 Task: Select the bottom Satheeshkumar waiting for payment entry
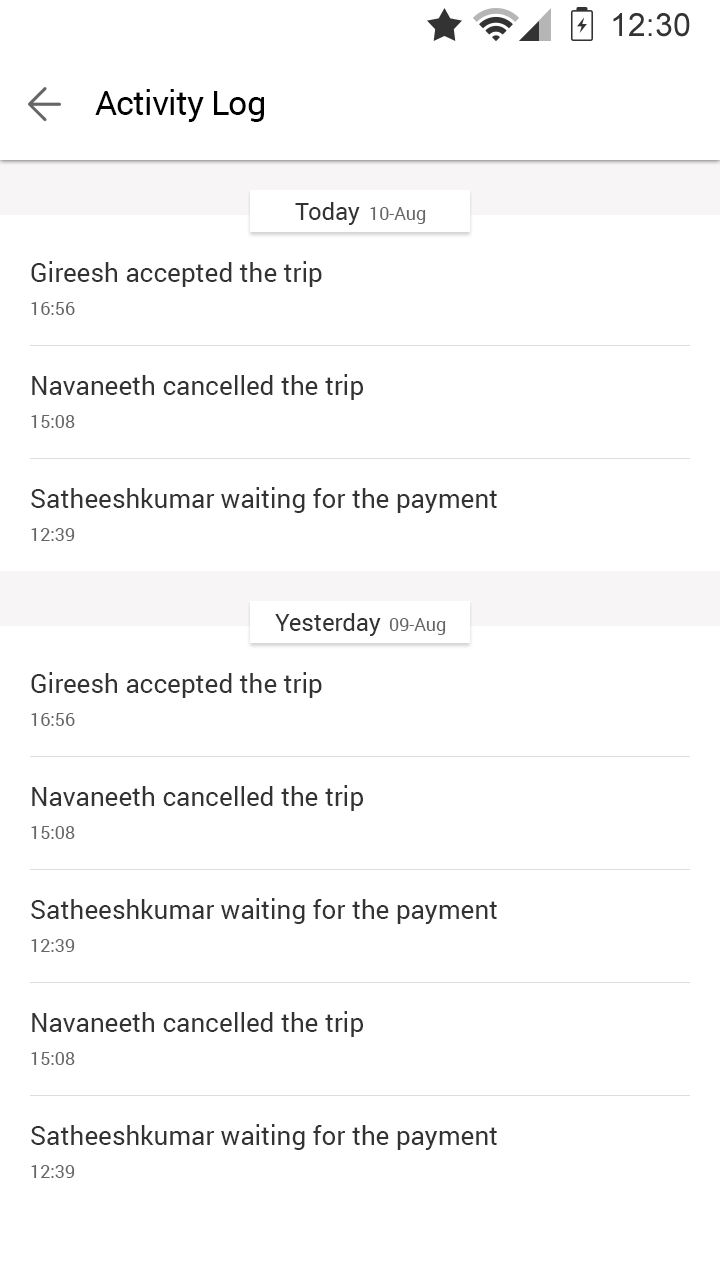point(360,1152)
